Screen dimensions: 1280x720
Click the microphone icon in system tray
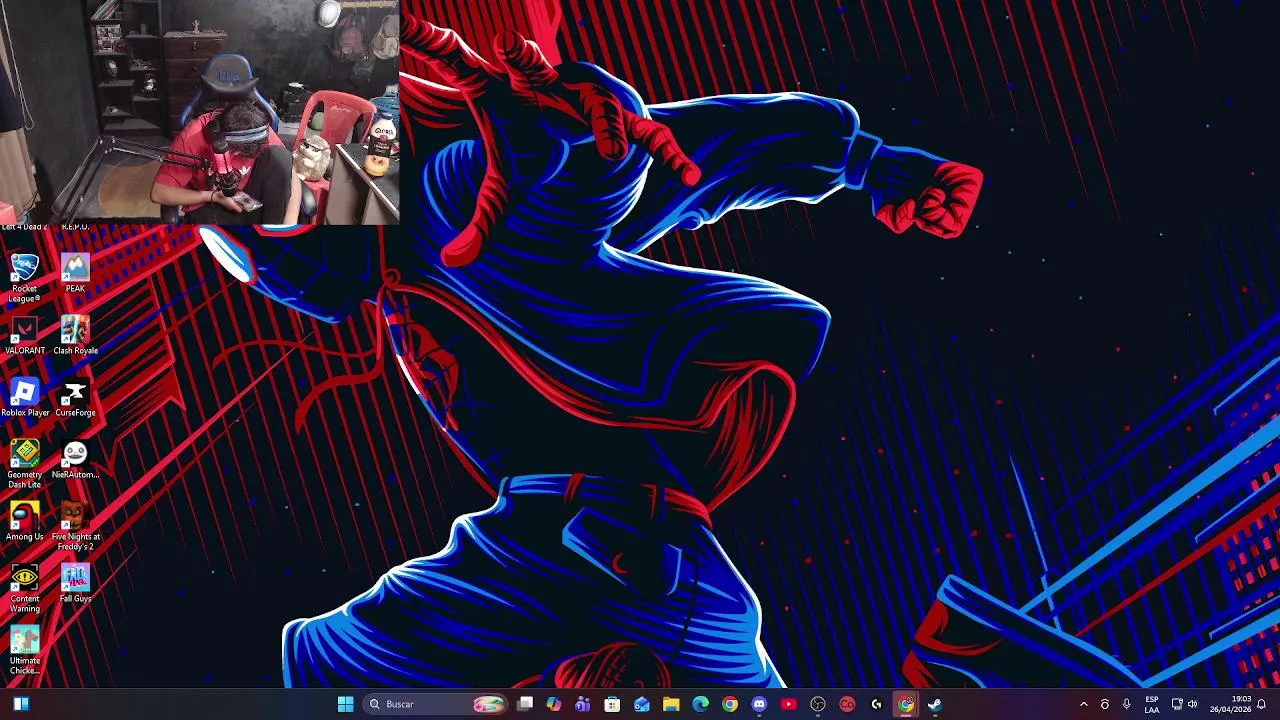(1126, 704)
